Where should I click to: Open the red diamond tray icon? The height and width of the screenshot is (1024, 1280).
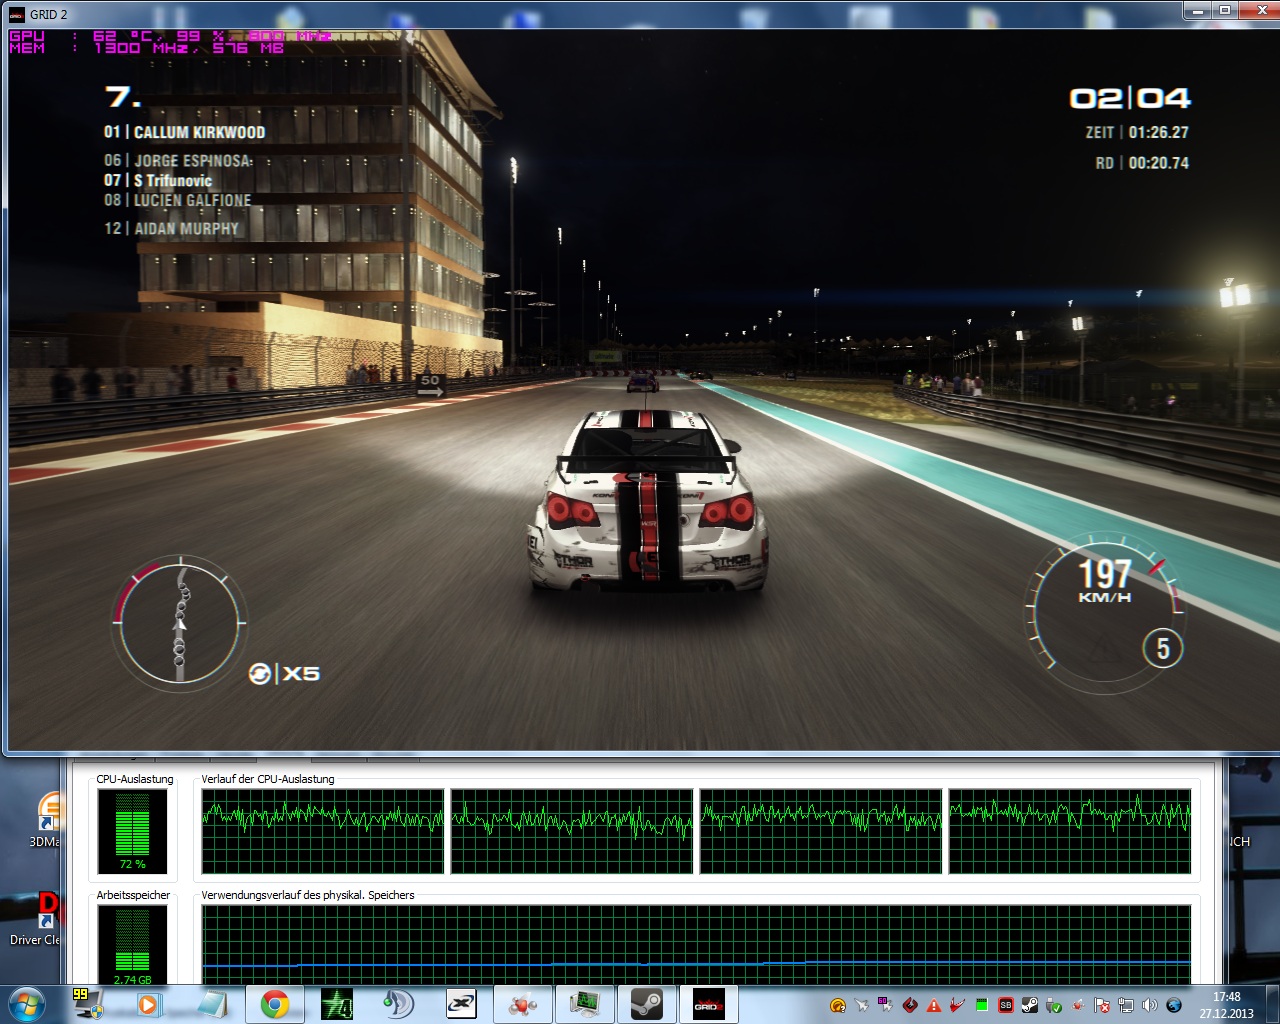coord(910,1006)
